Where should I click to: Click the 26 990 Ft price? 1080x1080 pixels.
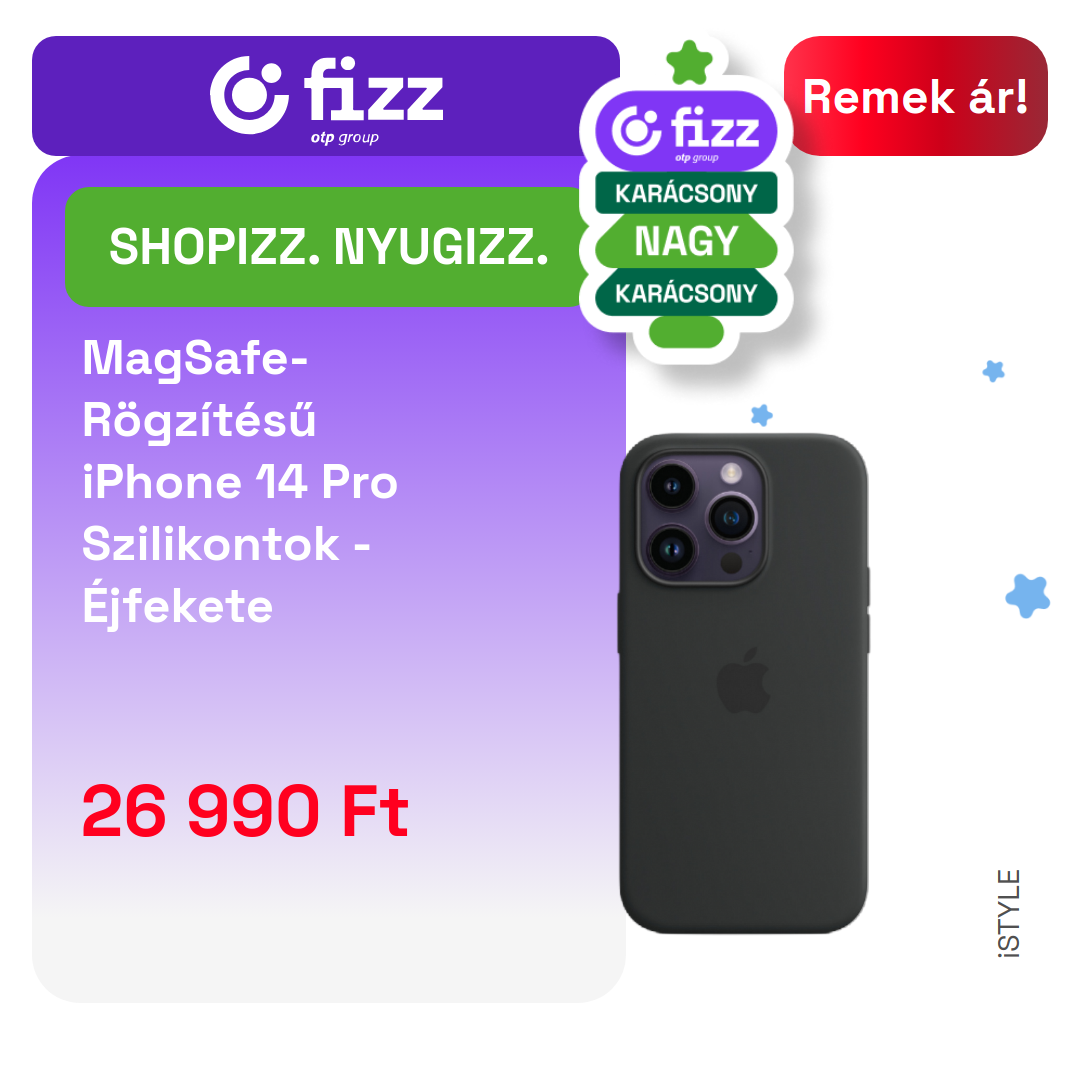point(245,811)
